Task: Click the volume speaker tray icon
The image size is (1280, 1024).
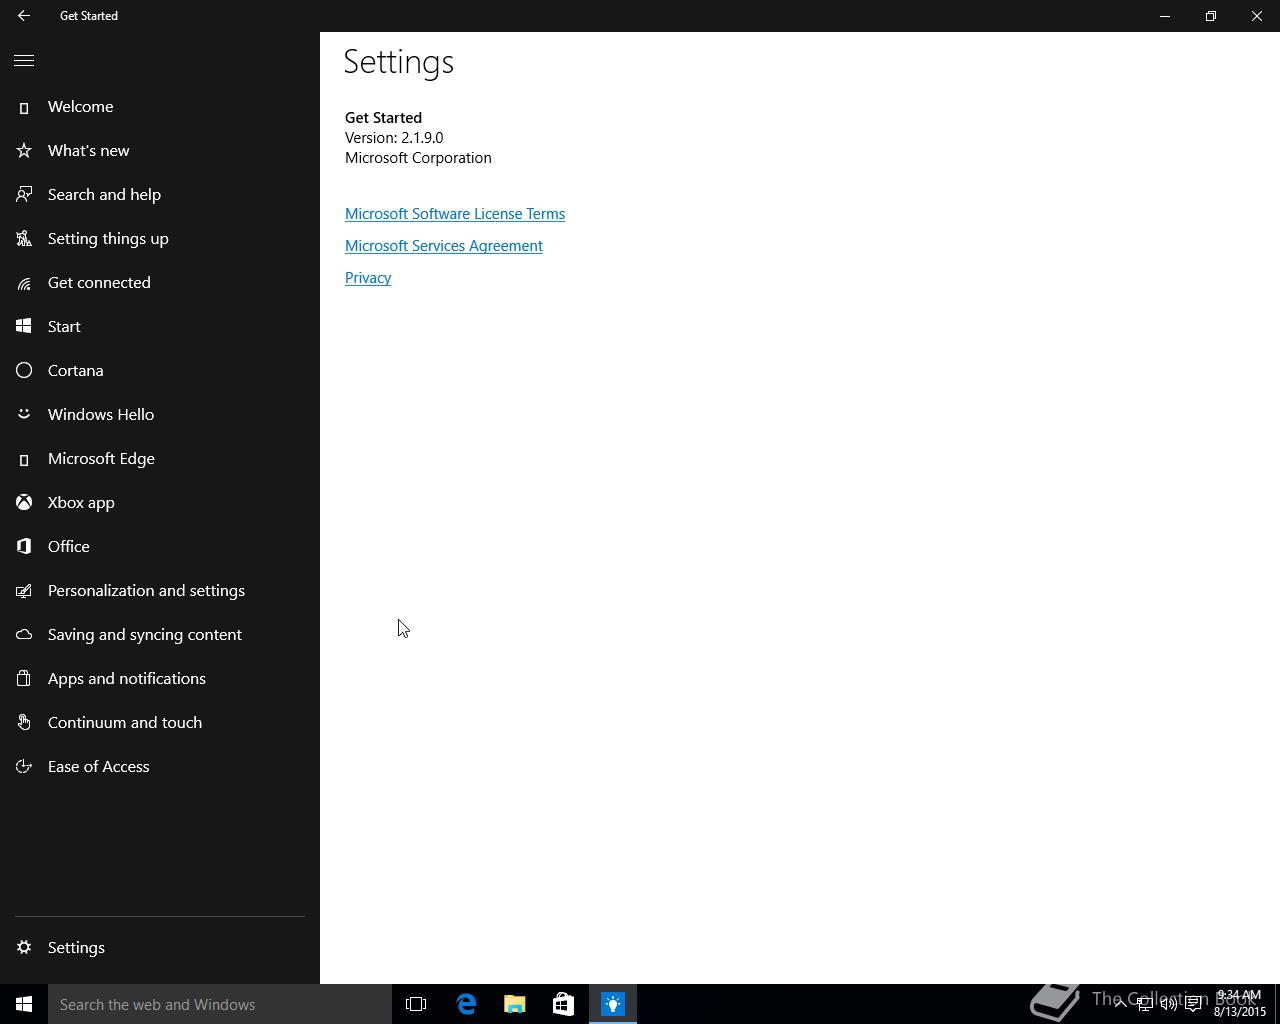Action: pyautogui.click(x=1168, y=1004)
